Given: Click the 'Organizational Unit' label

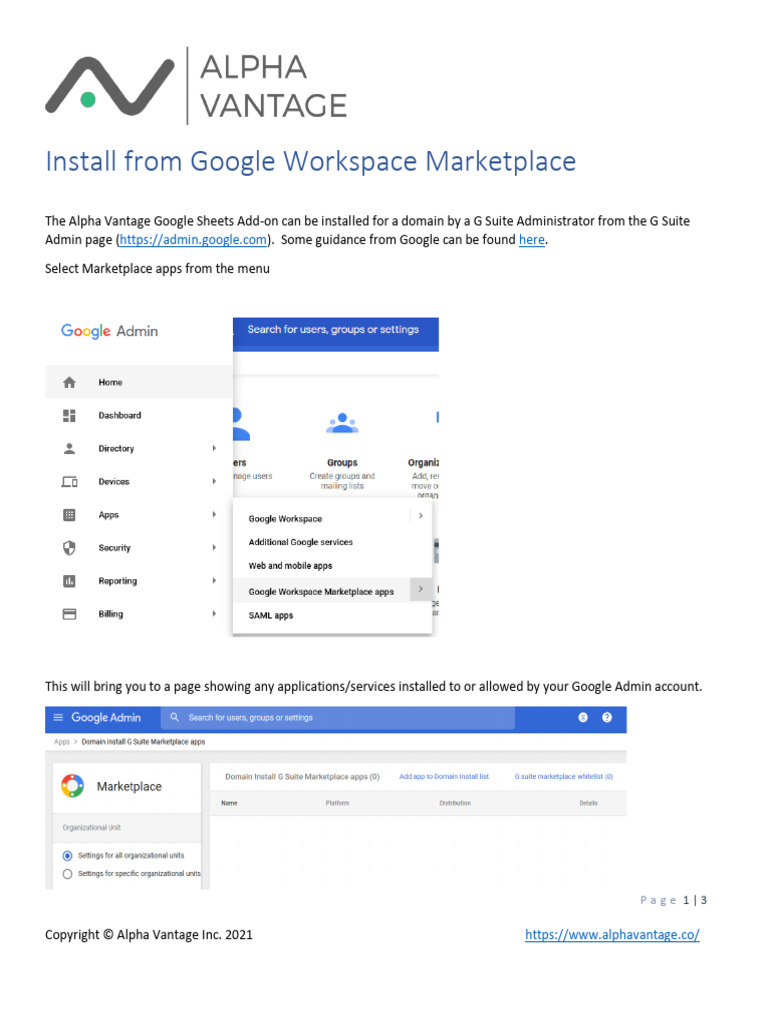Looking at the screenshot, I should (x=91, y=827).
